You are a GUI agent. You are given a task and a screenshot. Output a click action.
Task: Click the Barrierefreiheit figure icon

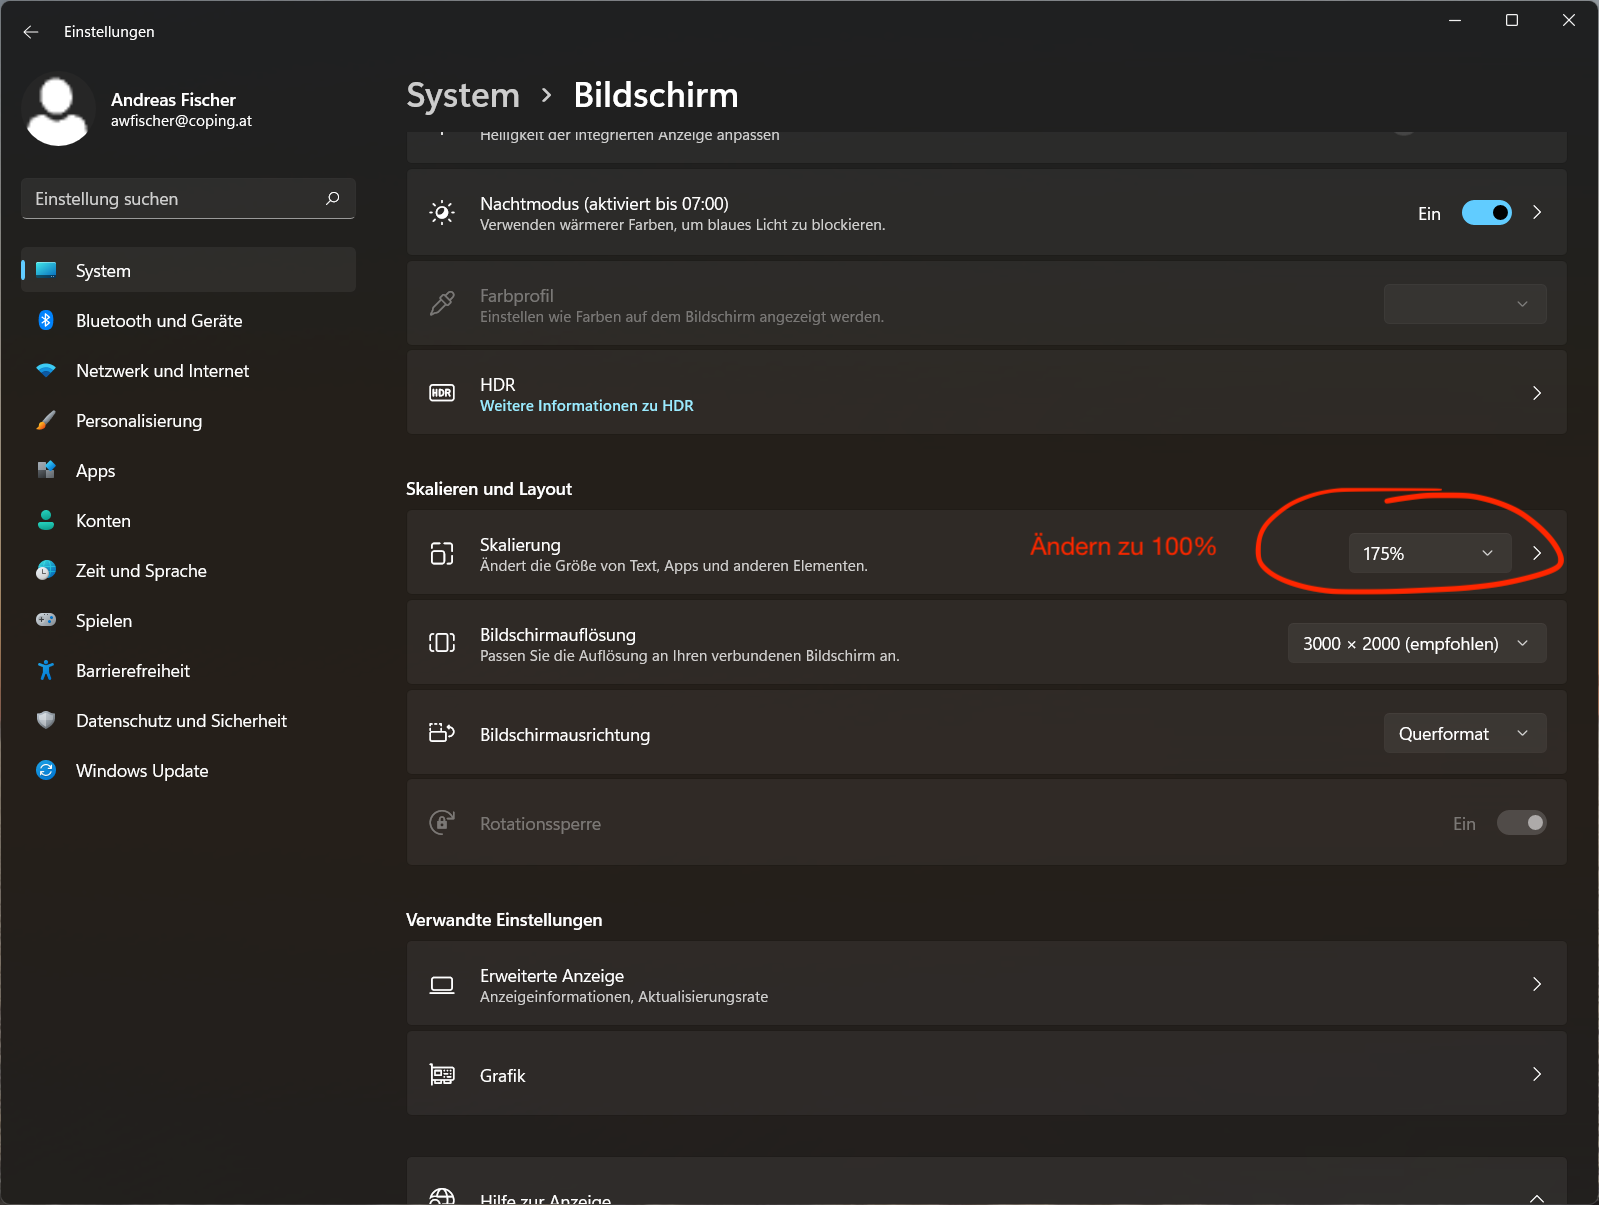(x=46, y=670)
